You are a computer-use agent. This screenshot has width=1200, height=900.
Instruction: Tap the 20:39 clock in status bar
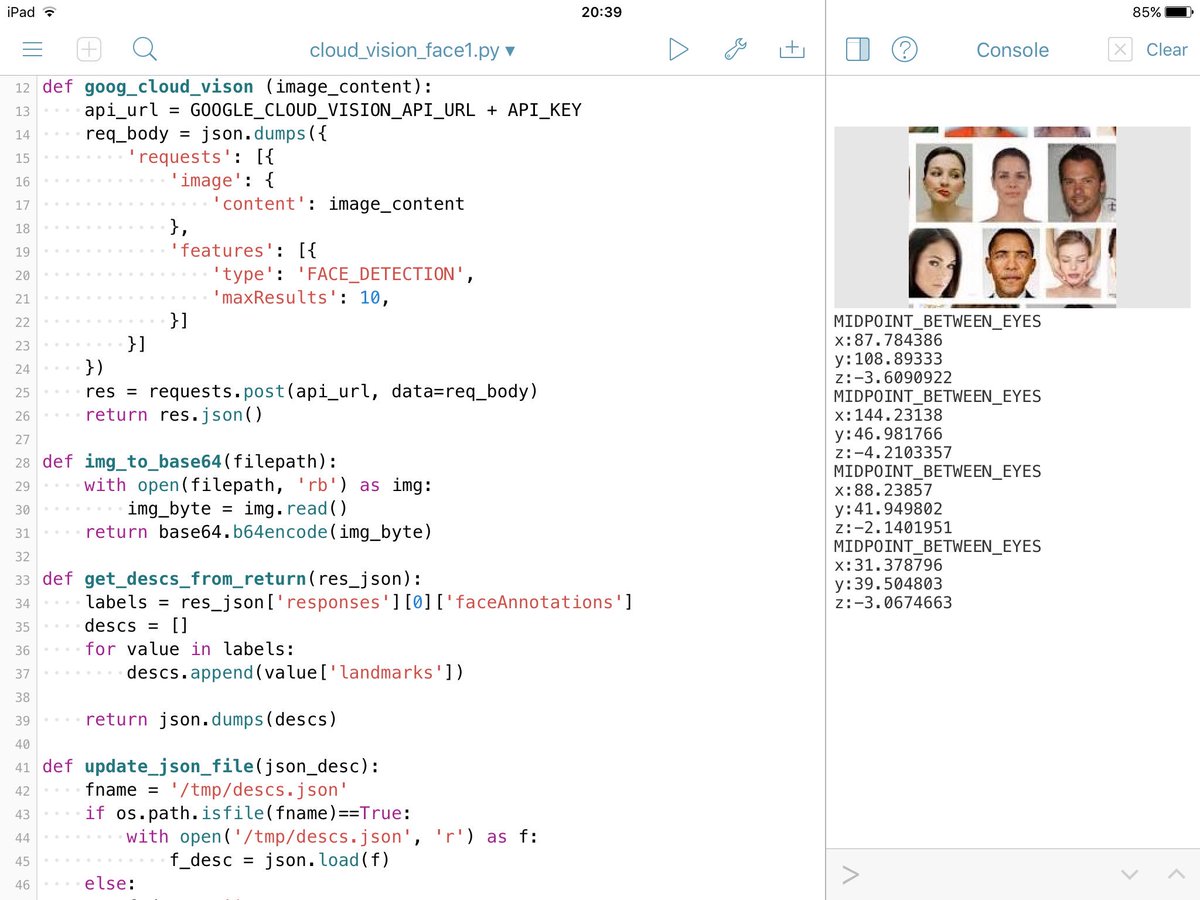click(x=601, y=12)
